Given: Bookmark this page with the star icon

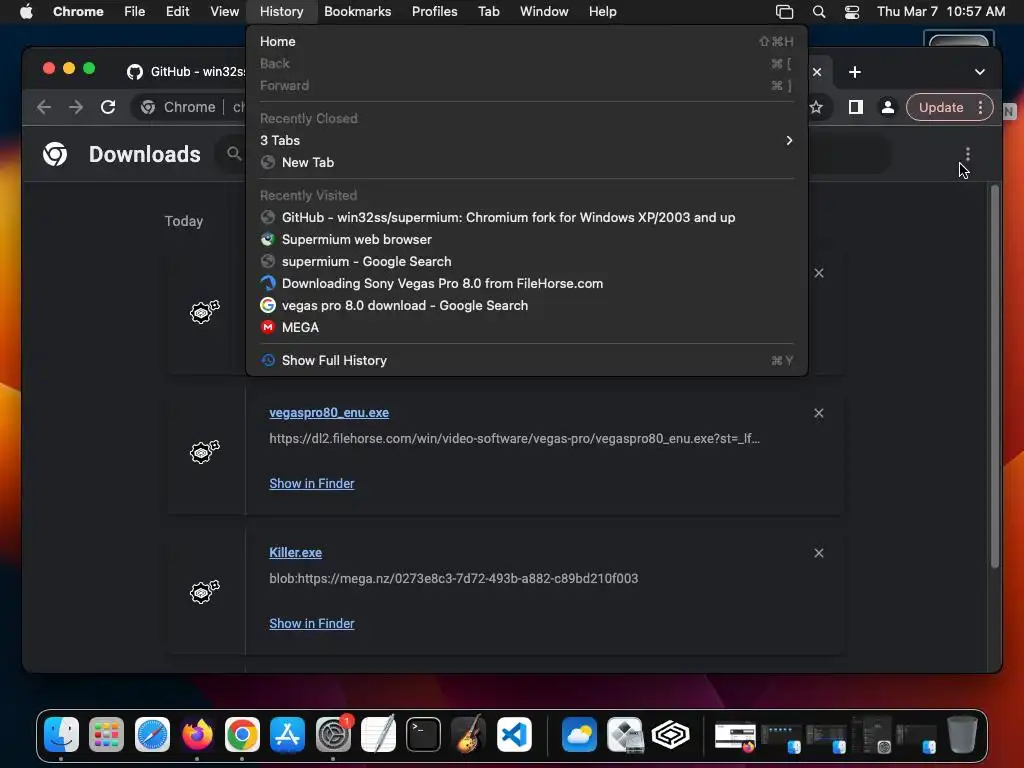Looking at the screenshot, I should tap(816, 107).
